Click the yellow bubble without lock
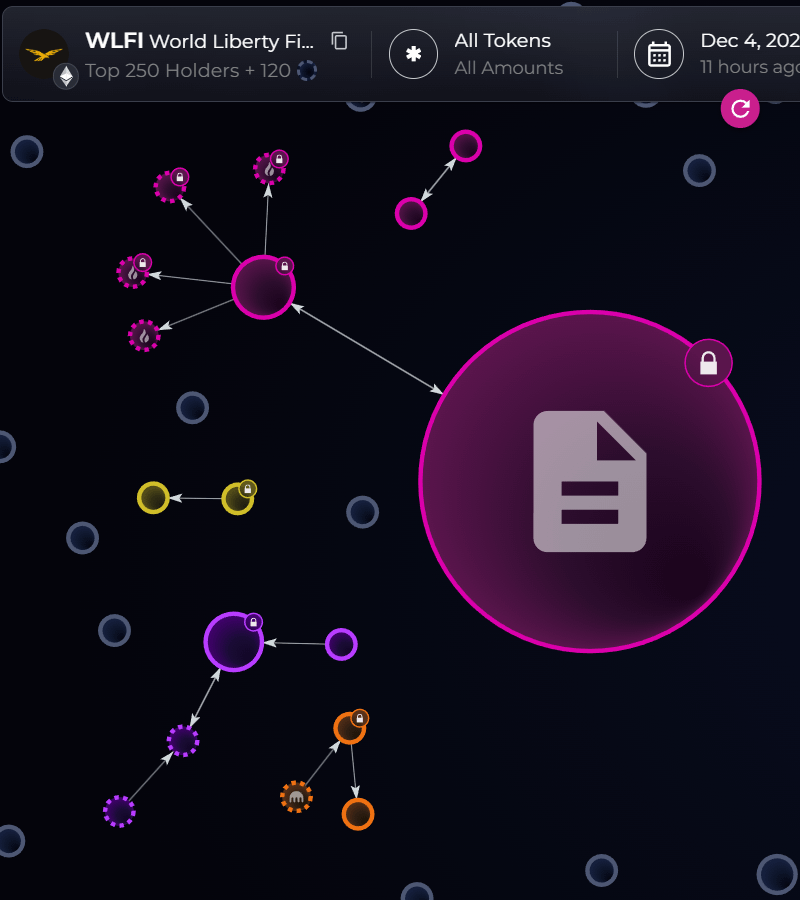This screenshot has width=800, height=900. pos(153,497)
